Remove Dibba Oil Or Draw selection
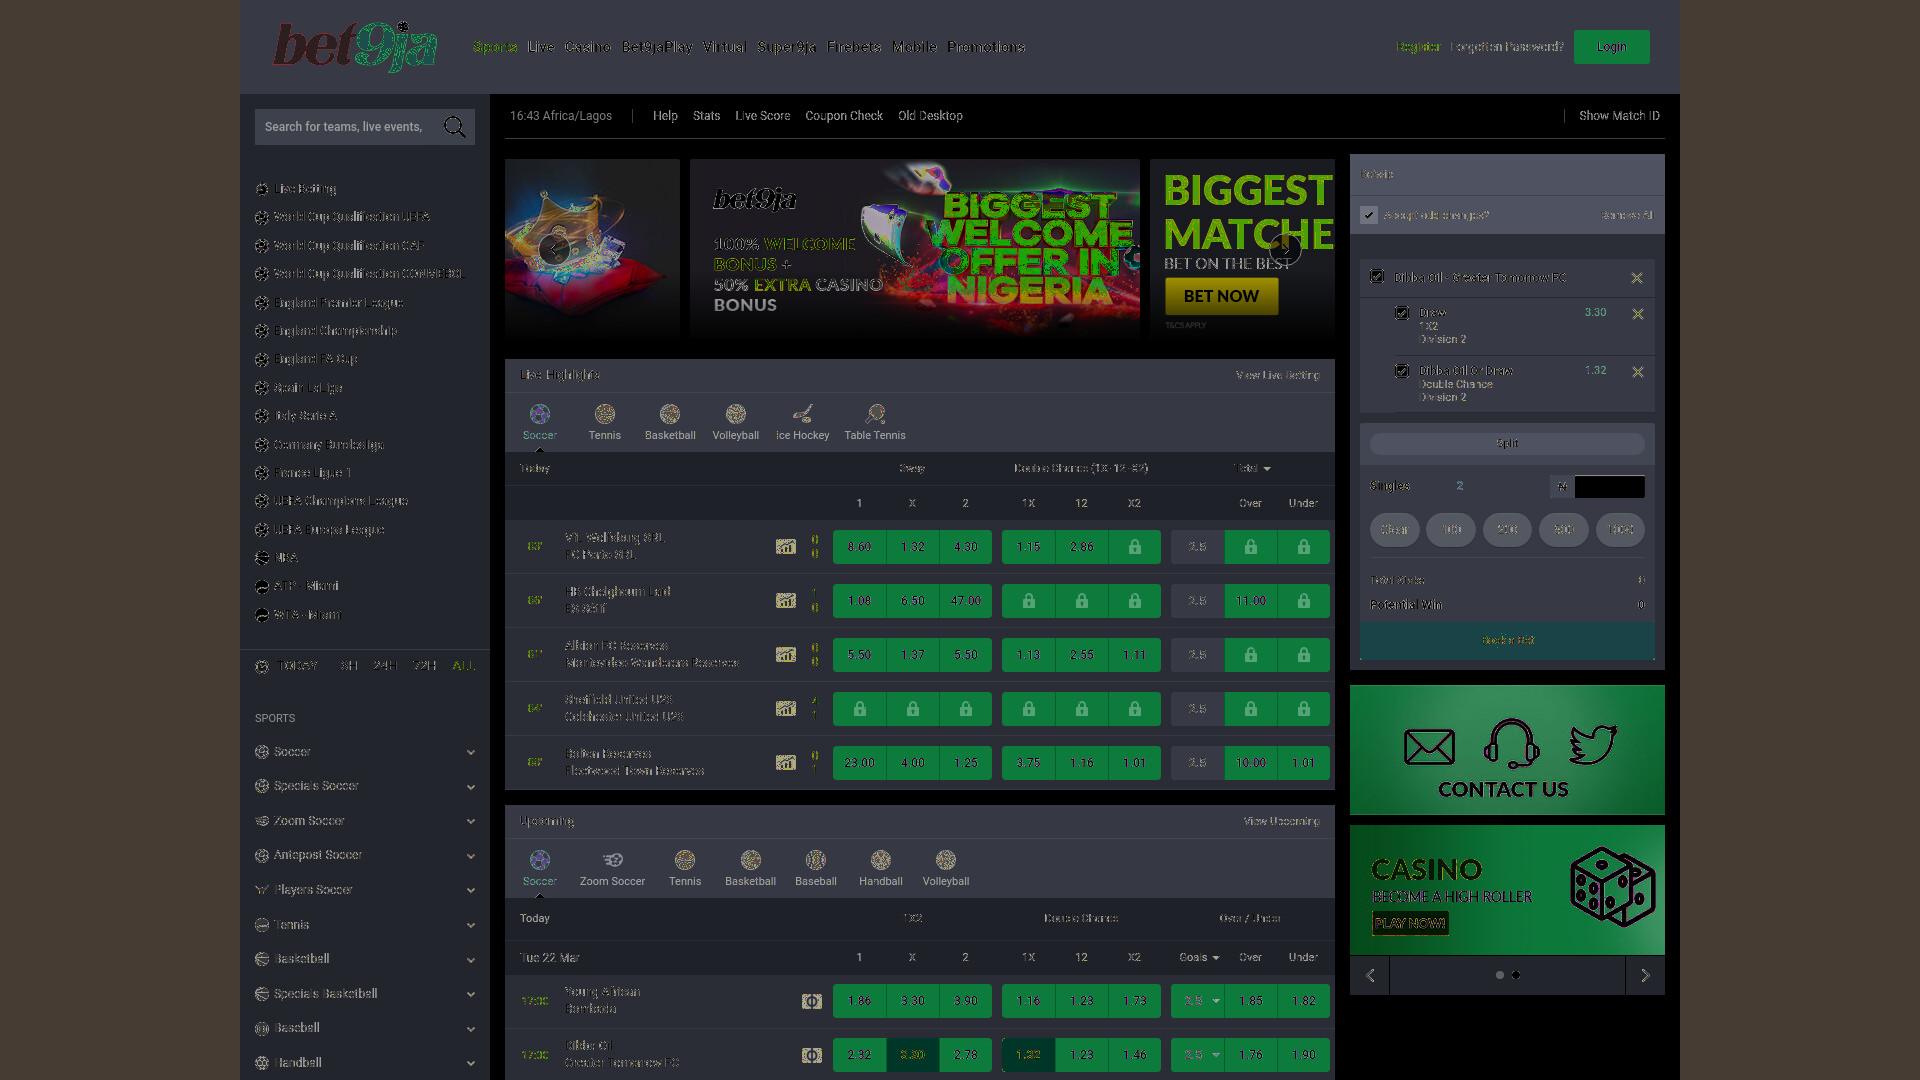The height and width of the screenshot is (1080, 1920). pos(1638,372)
